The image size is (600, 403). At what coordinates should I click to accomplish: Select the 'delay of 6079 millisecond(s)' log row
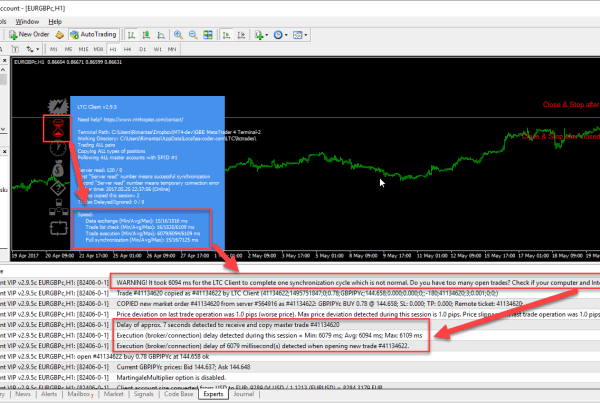pos(300,346)
